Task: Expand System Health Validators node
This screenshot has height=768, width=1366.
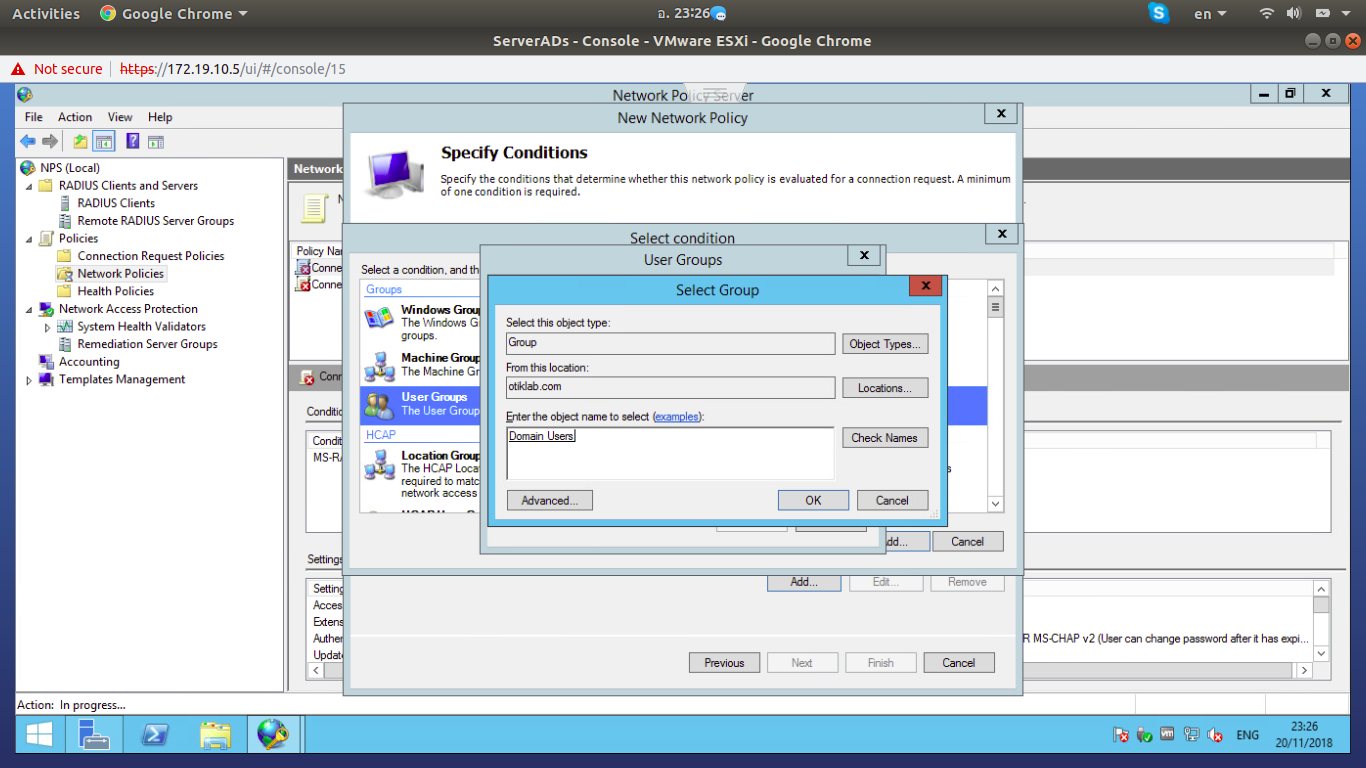Action: point(47,327)
